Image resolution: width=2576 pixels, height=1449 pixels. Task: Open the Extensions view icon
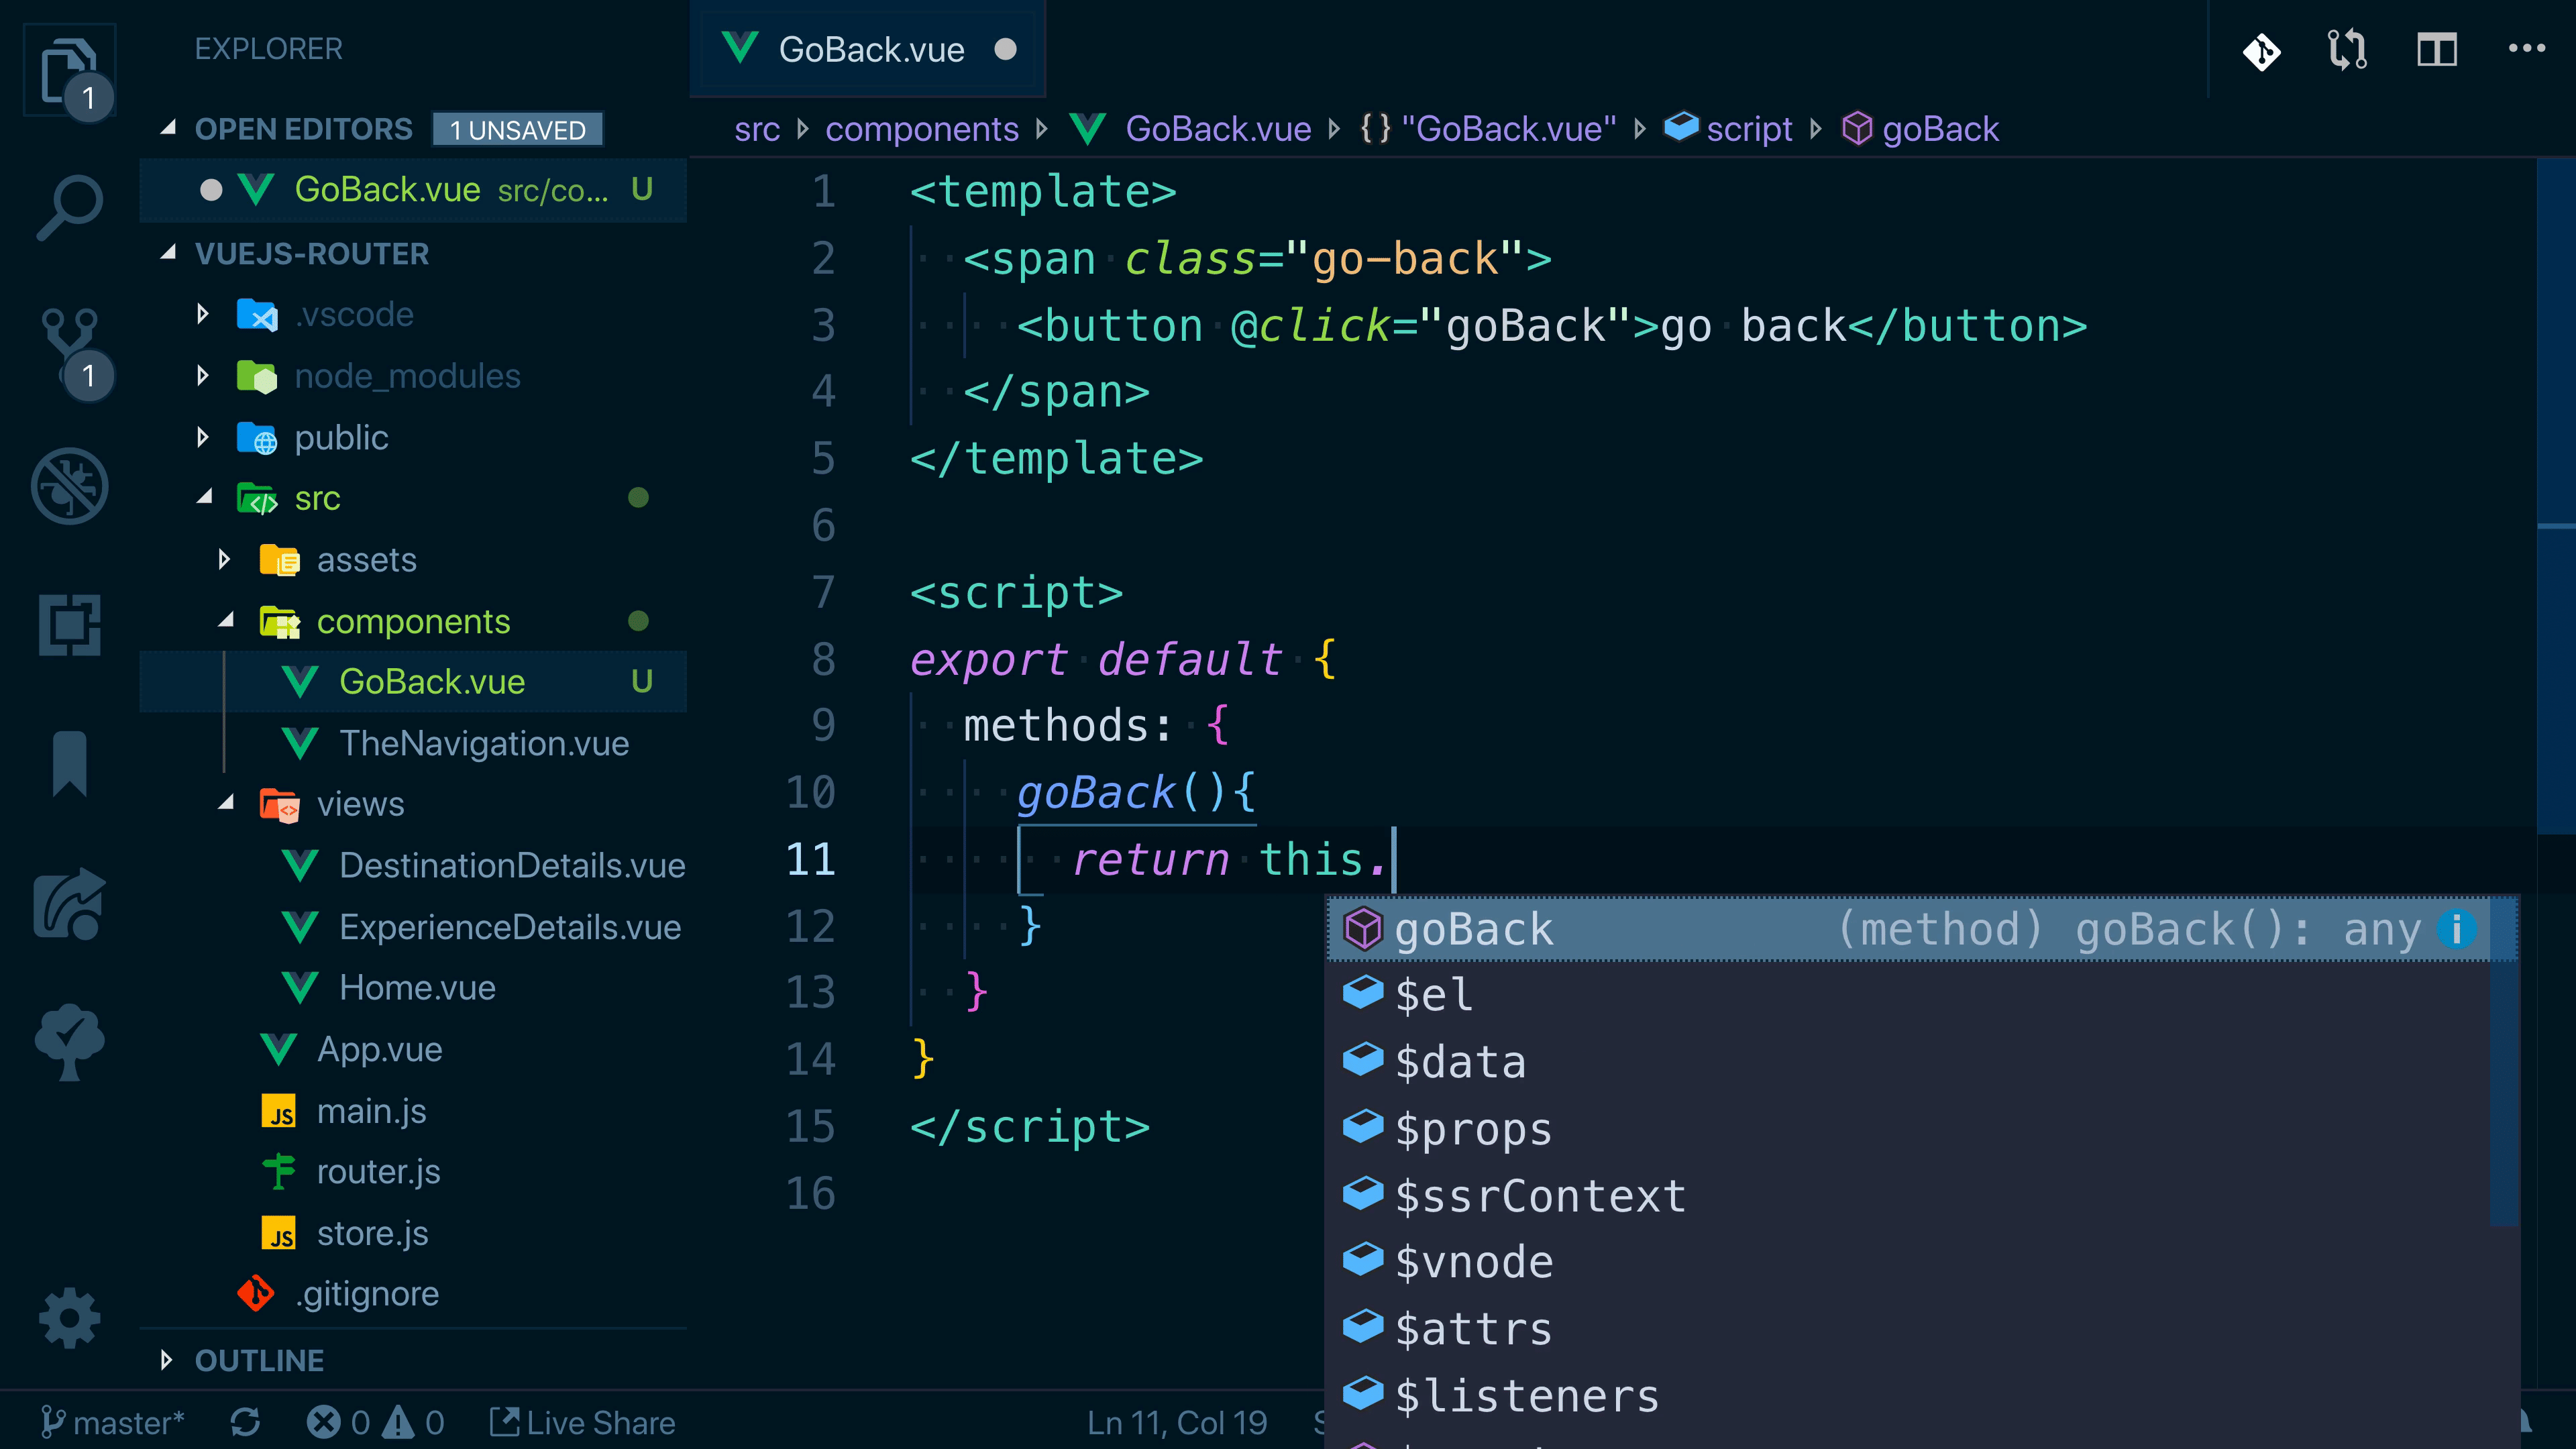point(69,625)
